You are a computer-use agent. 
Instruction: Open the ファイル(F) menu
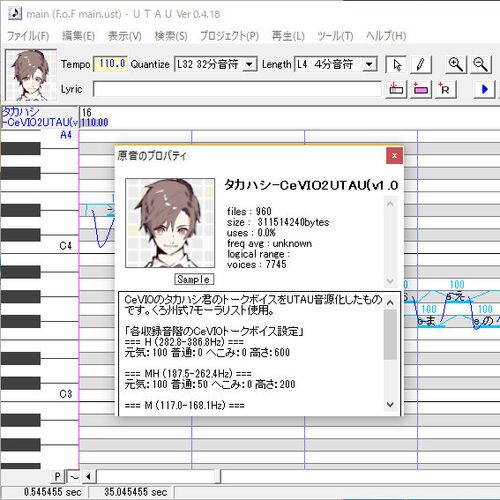28,36
